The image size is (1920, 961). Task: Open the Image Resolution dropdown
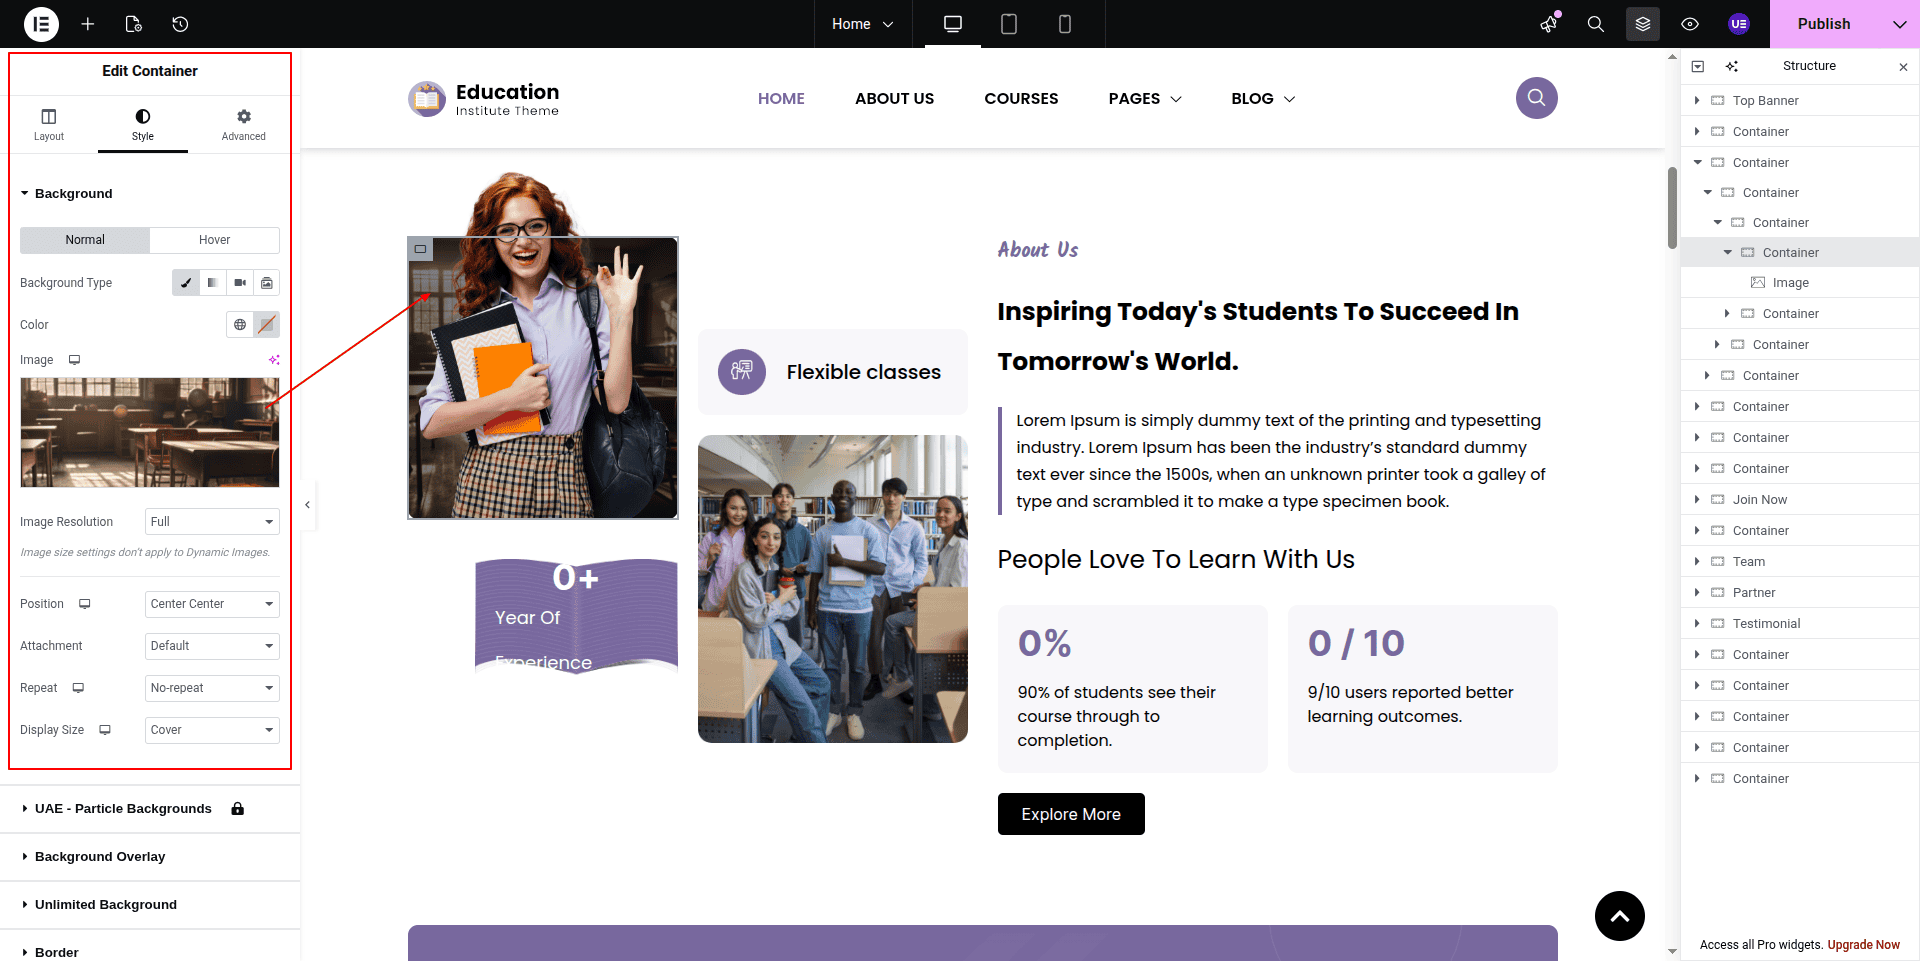pyautogui.click(x=212, y=522)
